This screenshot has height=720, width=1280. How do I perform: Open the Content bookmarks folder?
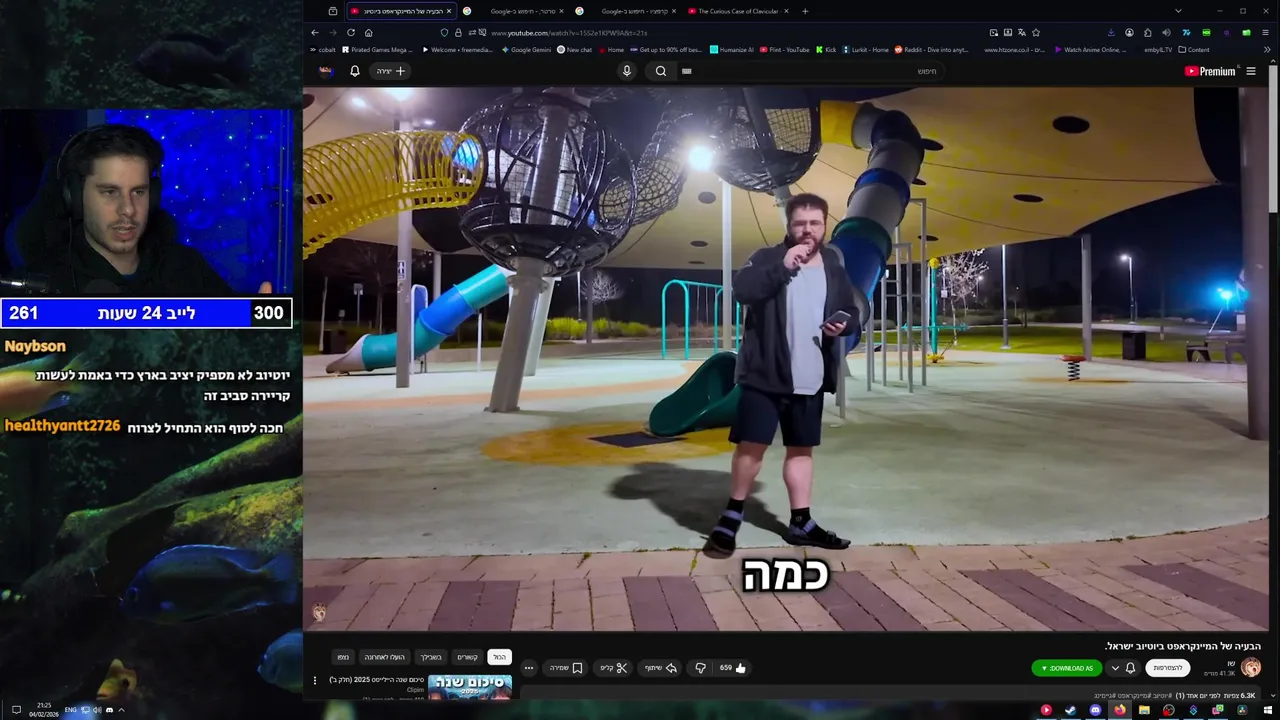[x=1194, y=49]
